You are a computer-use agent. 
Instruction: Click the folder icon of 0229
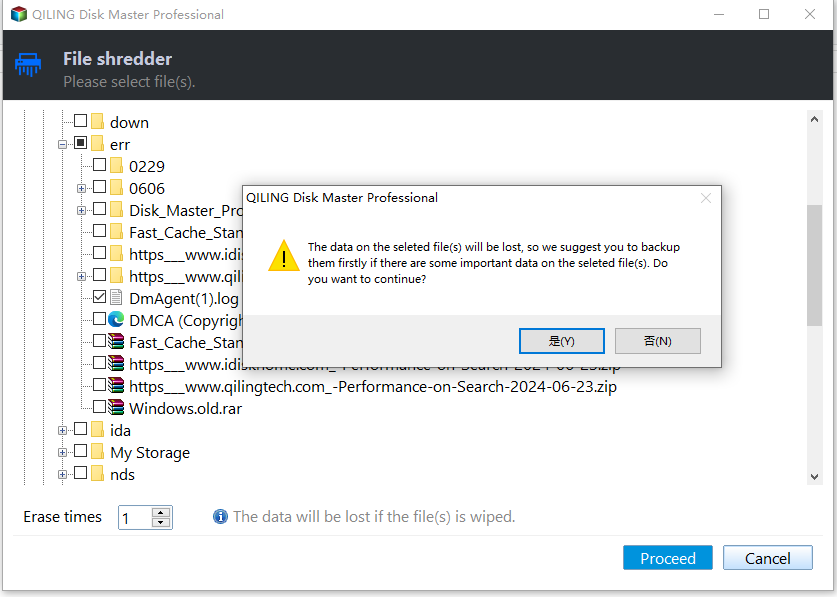pyautogui.click(x=116, y=166)
